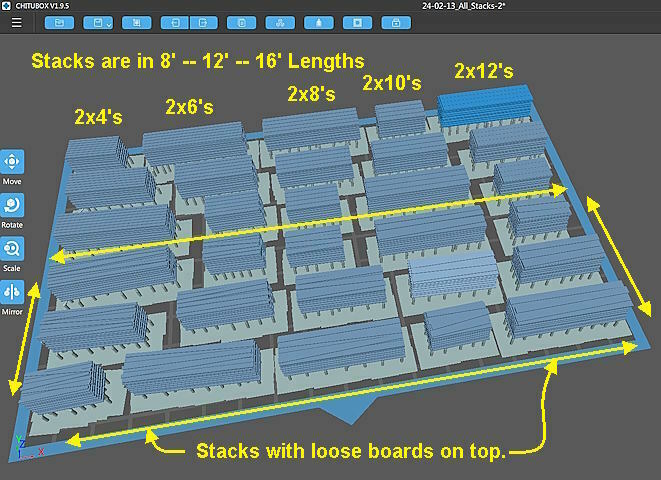
Task: Click the Auto Layout toolbar icon
Action: 280,23
